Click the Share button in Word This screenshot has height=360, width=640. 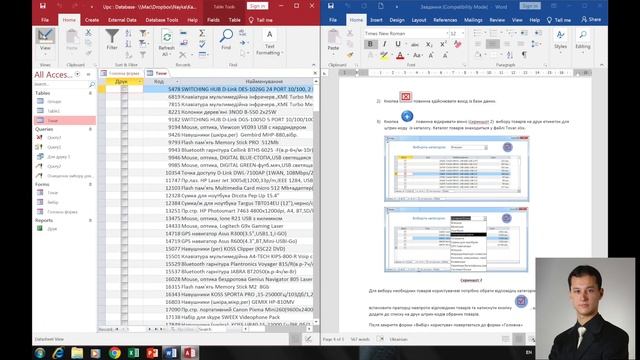click(591, 20)
